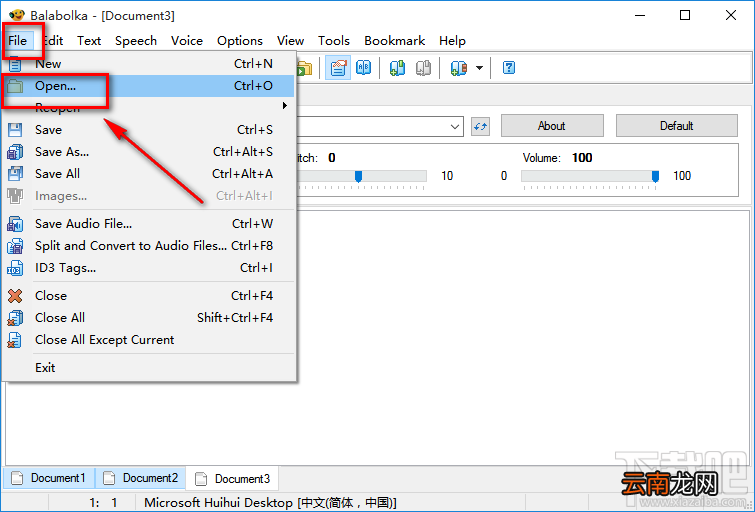
Task: Open the Help menu
Action: tap(452, 40)
